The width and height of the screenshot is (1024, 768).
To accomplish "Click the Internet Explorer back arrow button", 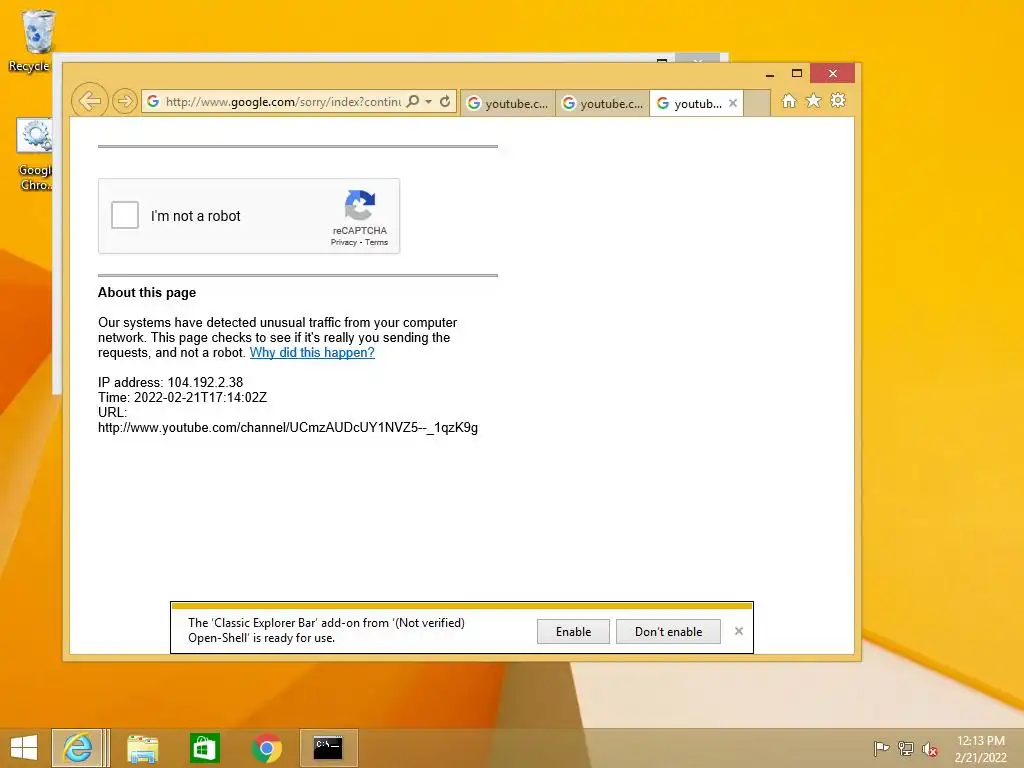I will coord(89,101).
